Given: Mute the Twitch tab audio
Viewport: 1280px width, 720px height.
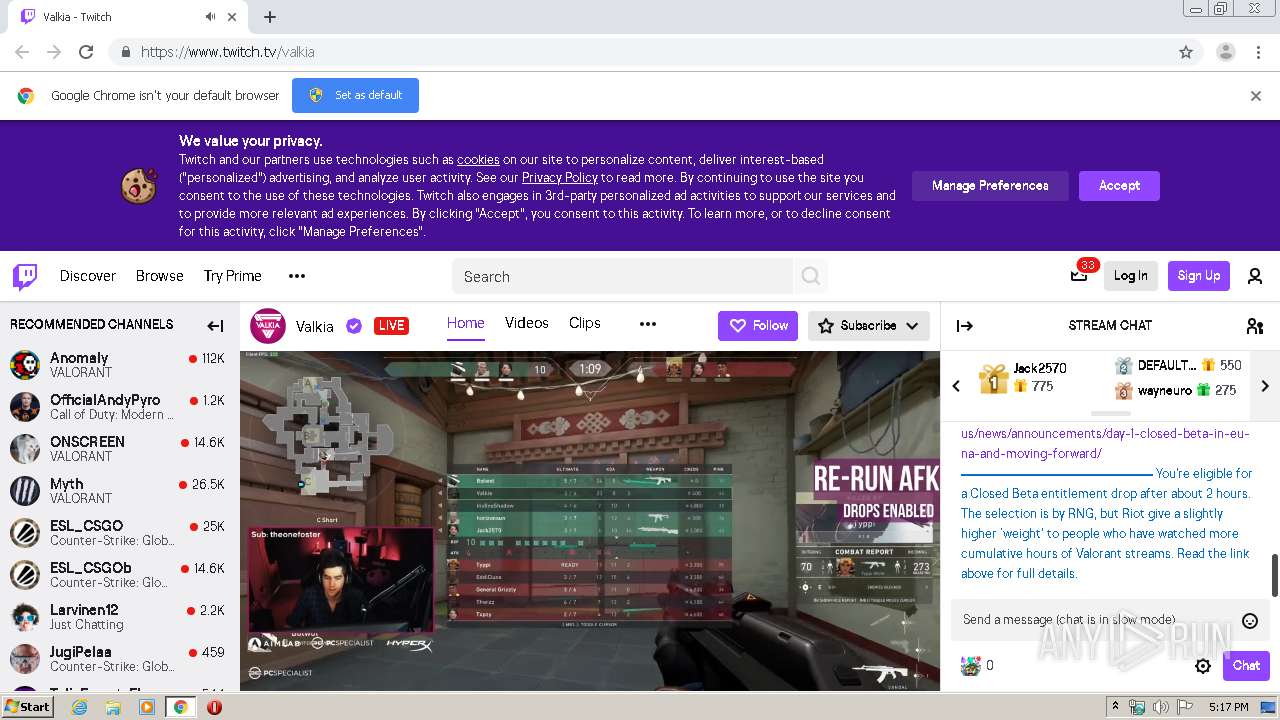Looking at the screenshot, I should coord(211,17).
